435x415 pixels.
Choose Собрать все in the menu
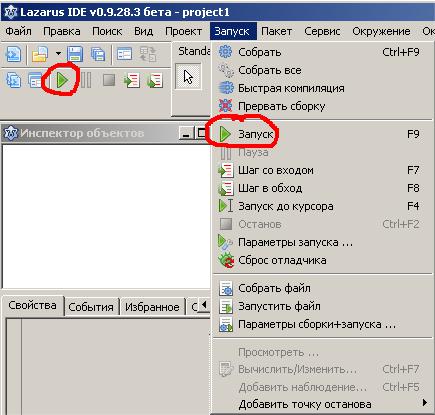(x=323, y=70)
